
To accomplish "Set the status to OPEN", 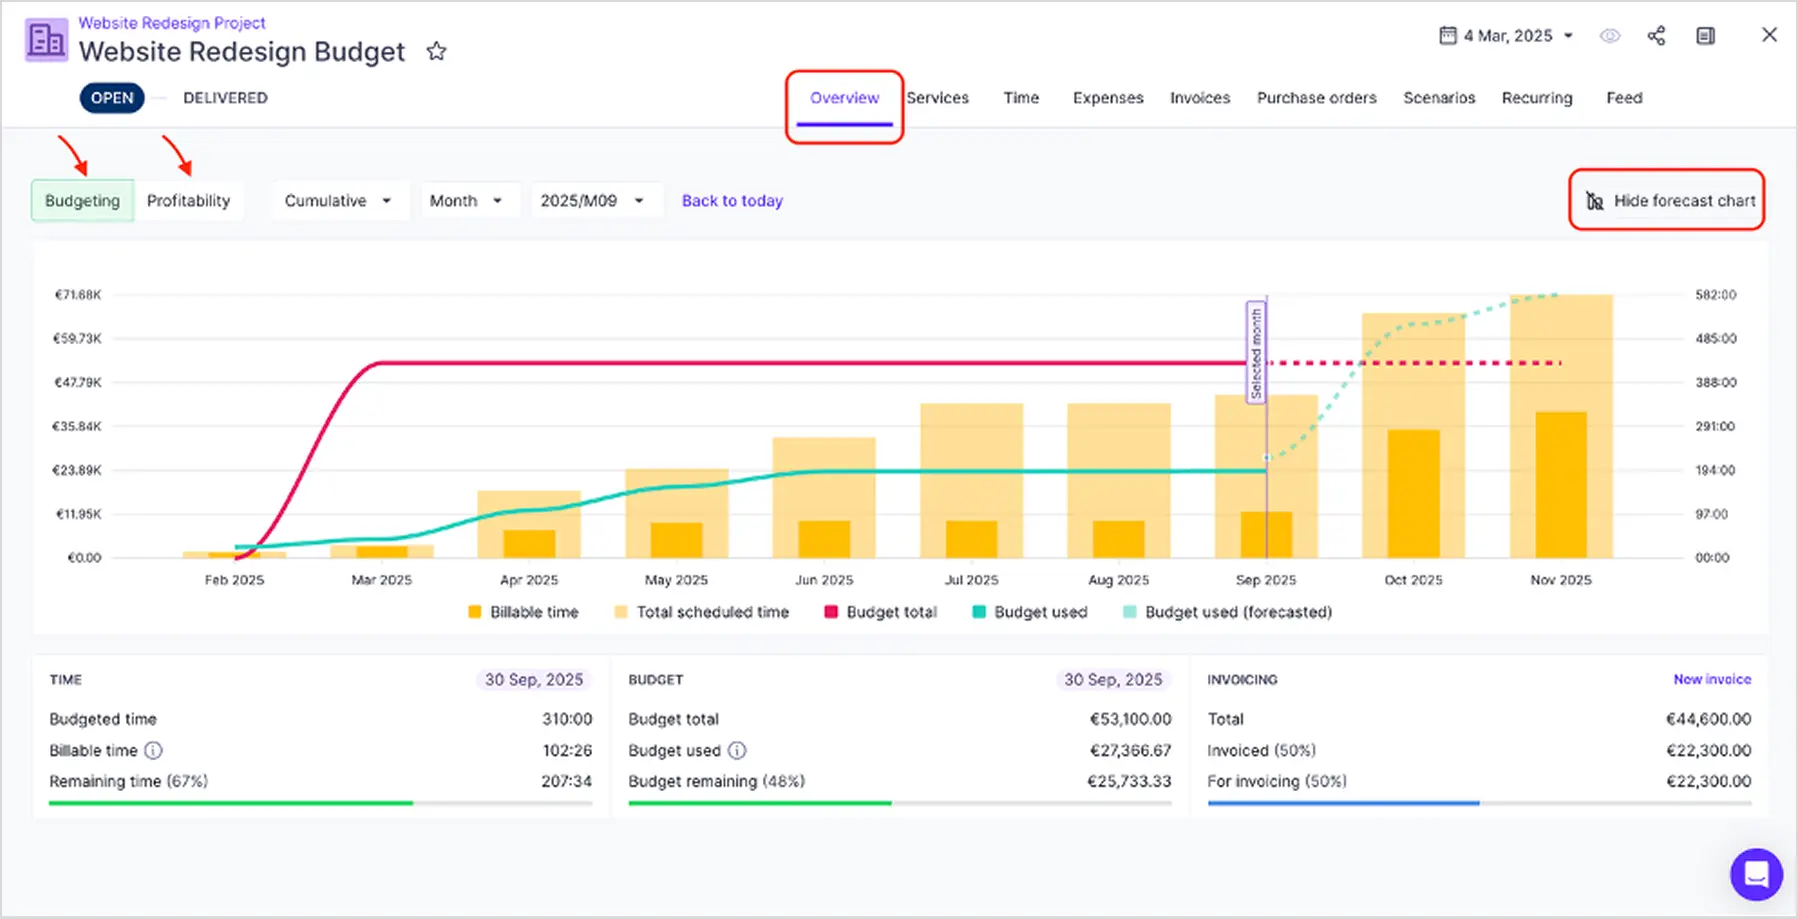I will [112, 98].
